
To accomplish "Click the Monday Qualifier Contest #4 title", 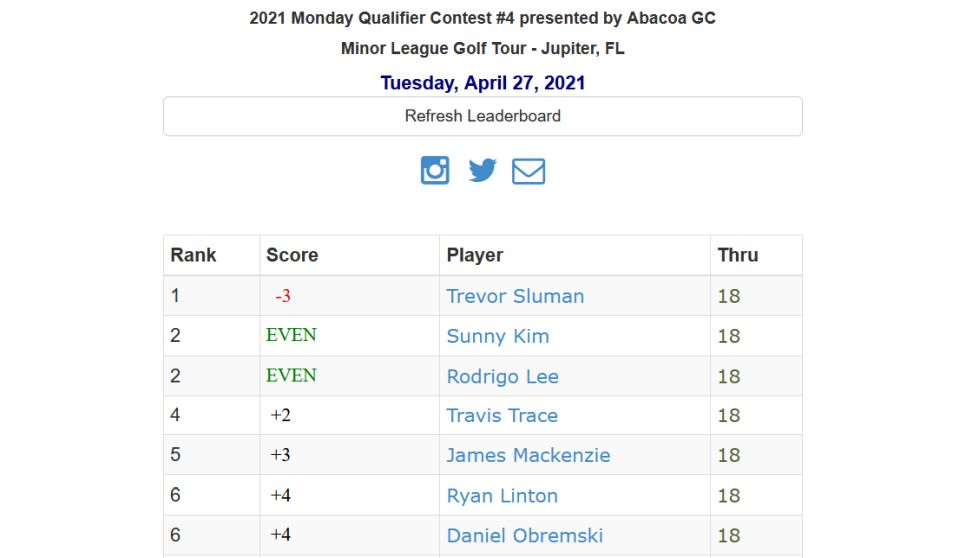I will click(x=482, y=18).
